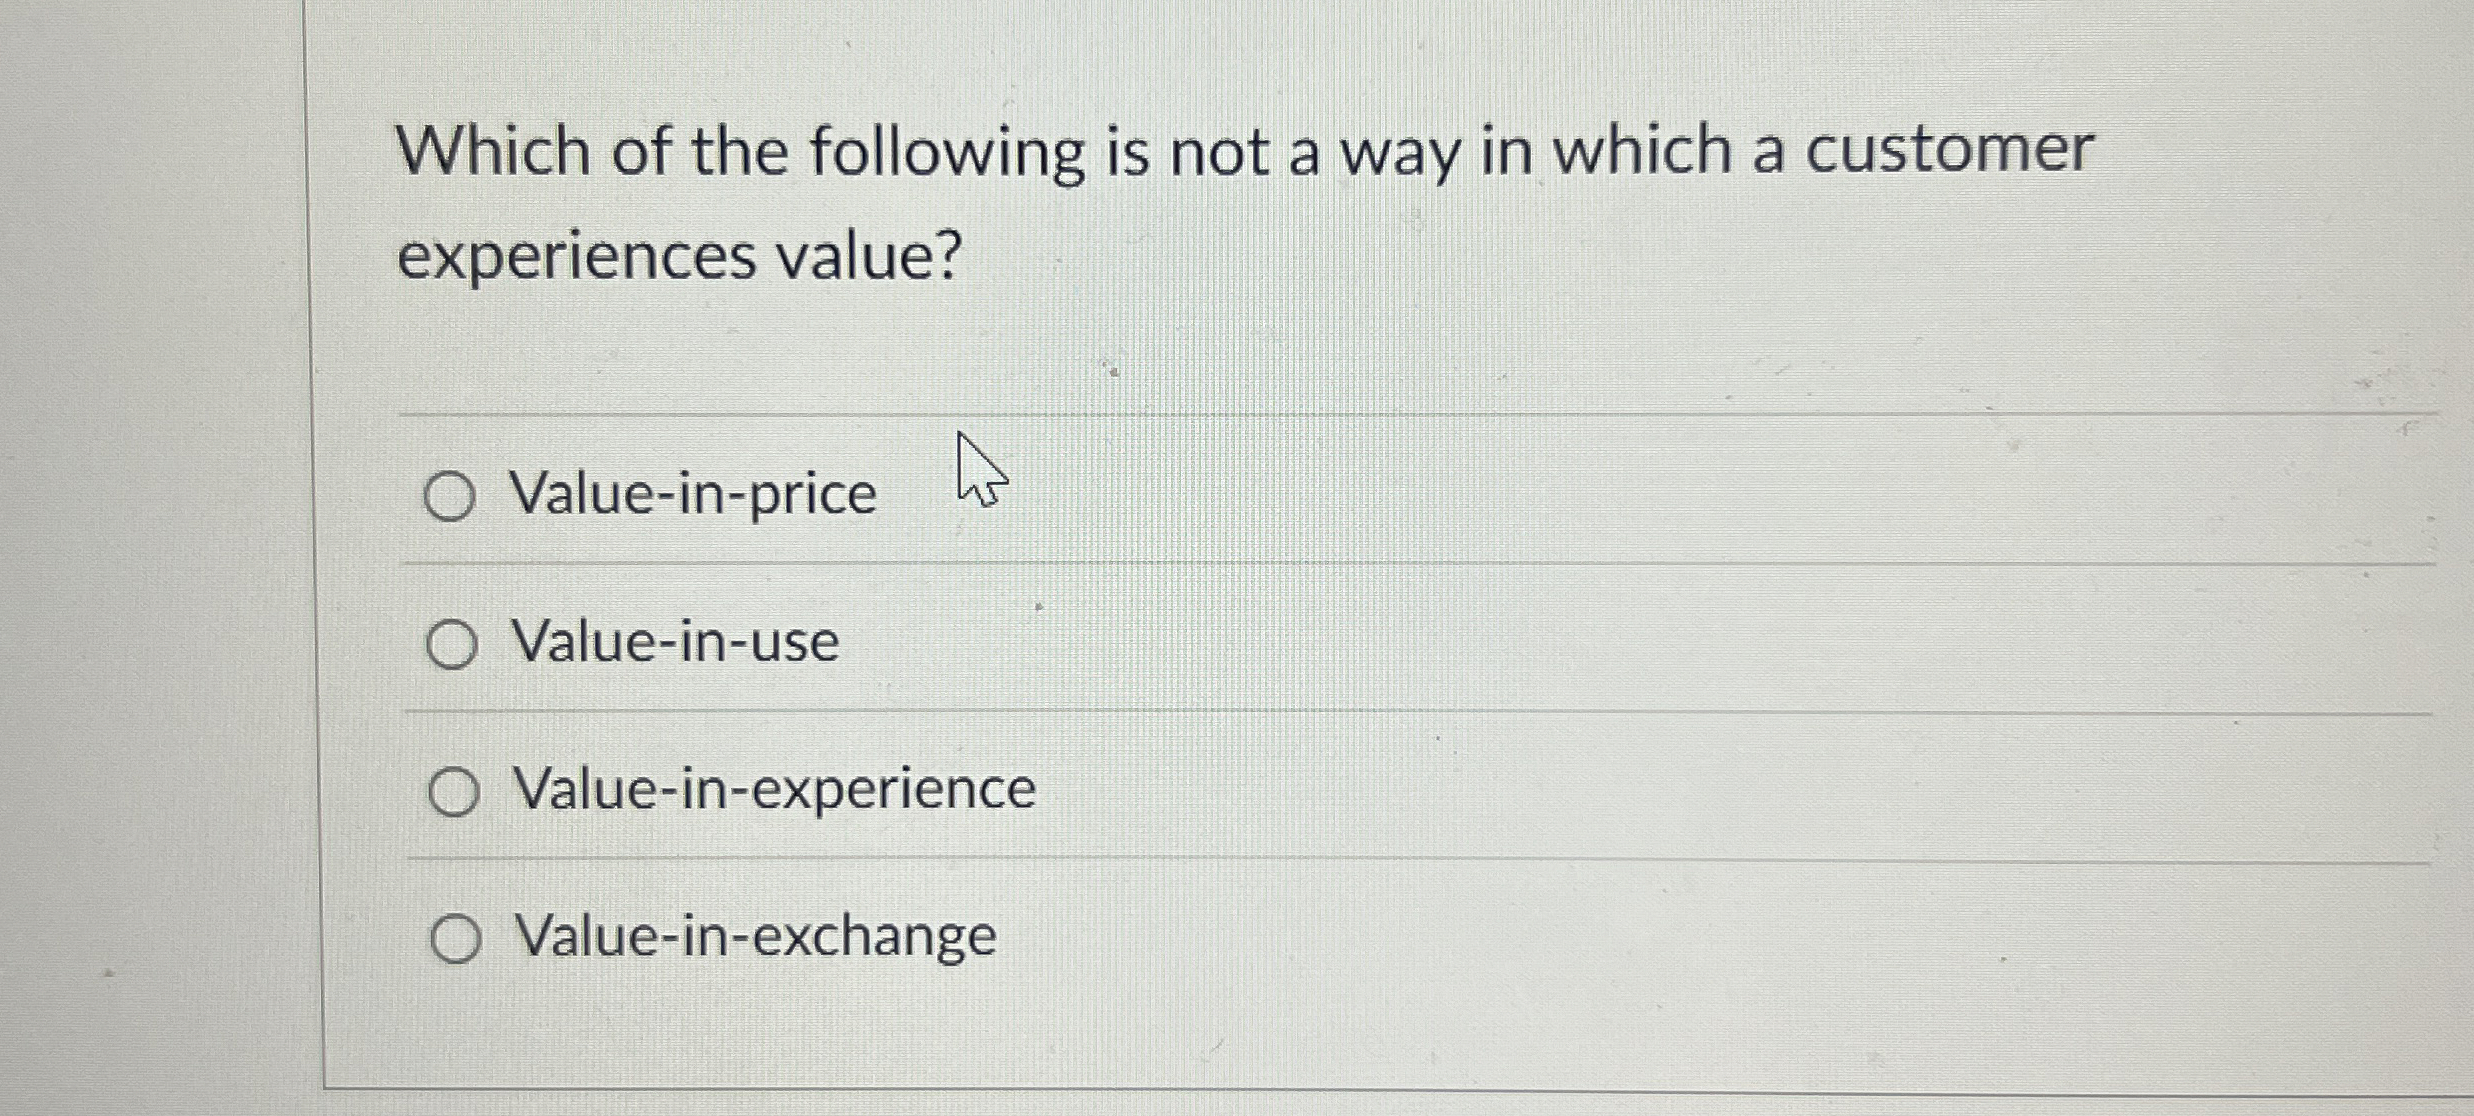The image size is (2474, 1116).
Task: Click the Value-in-use answer label
Action: point(675,644)
